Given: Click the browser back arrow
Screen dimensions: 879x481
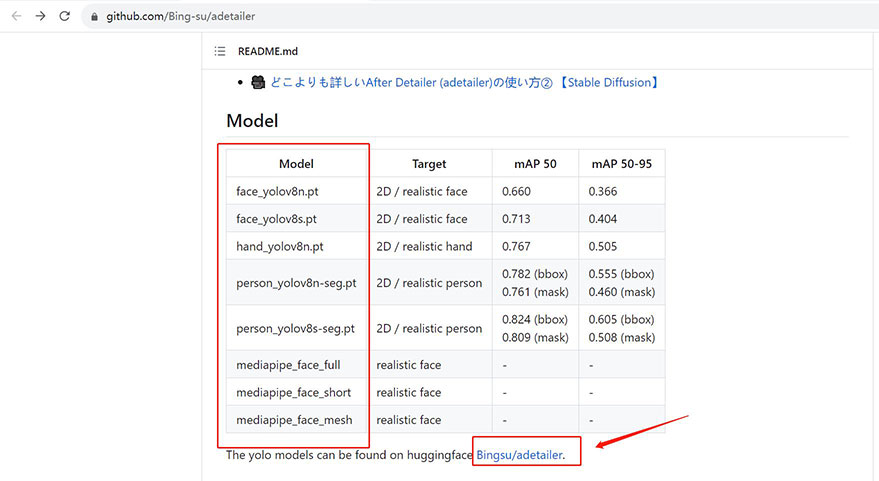Looking at the screenshot, I should pyautogui.click(x=16, y=16).
